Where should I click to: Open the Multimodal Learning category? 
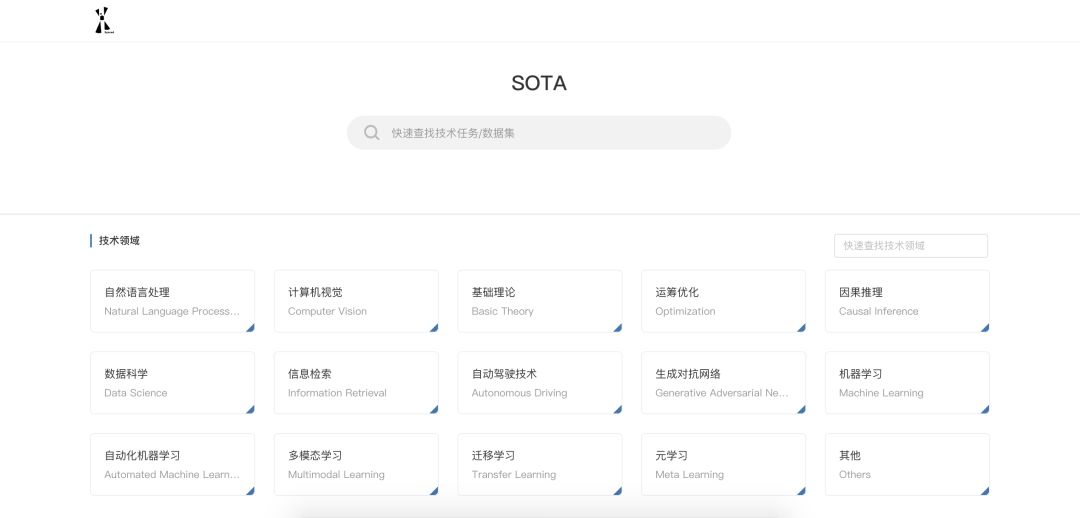[x=356, y=464]
